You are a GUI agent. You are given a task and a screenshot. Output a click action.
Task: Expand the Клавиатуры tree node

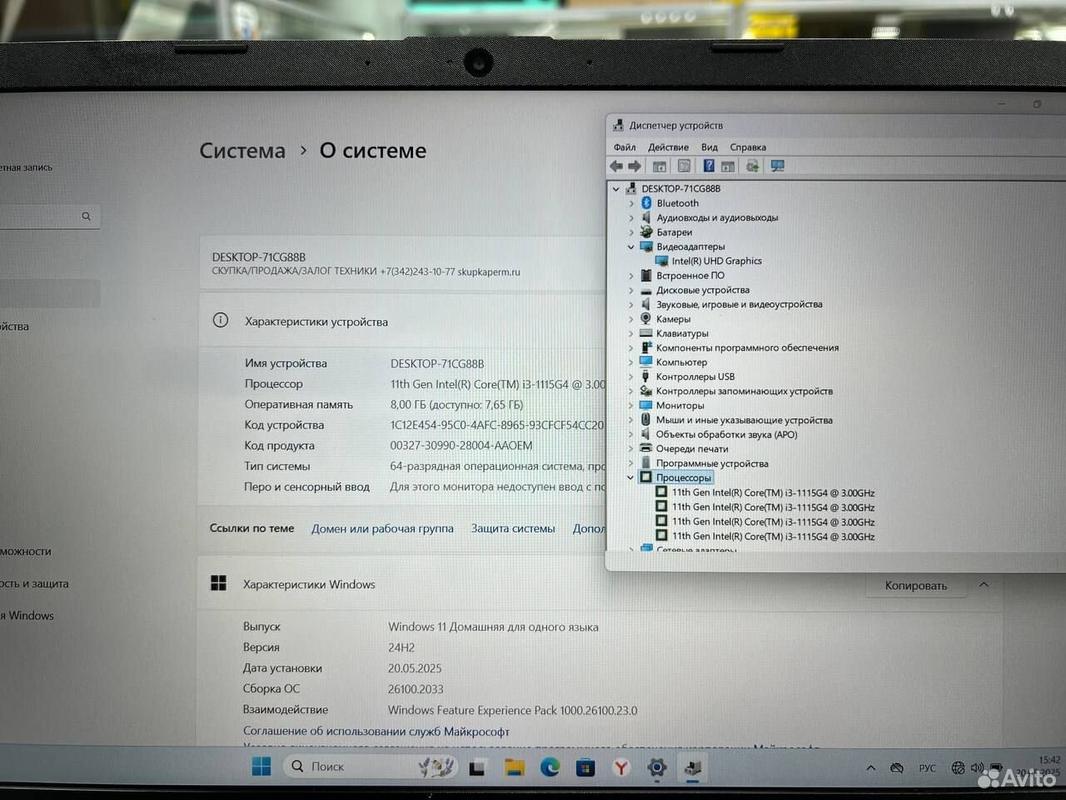(631, 333)
